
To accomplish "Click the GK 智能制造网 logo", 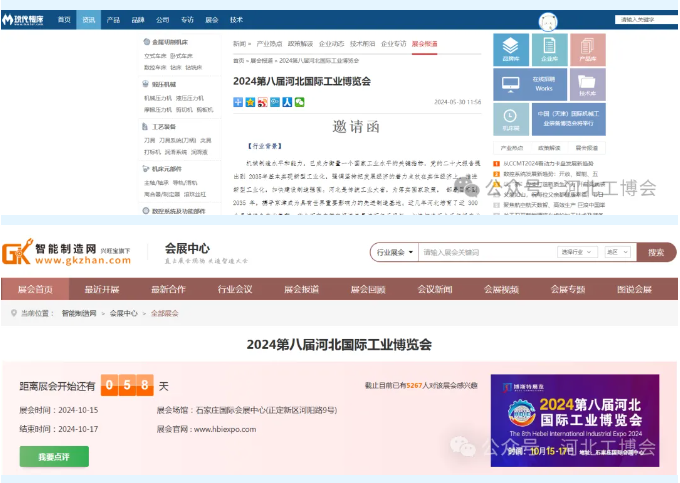I will 66,251.
